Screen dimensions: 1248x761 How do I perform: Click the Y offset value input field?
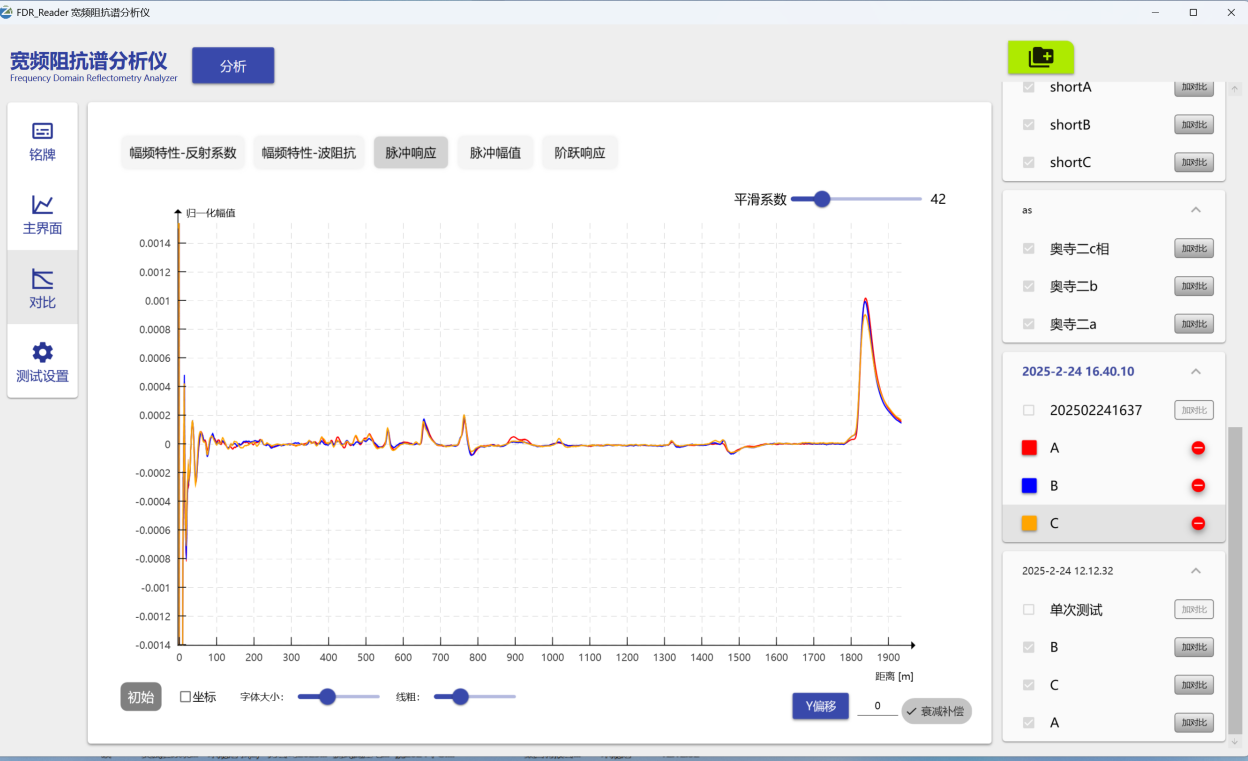pyautogui.click(x=876, y=706)
